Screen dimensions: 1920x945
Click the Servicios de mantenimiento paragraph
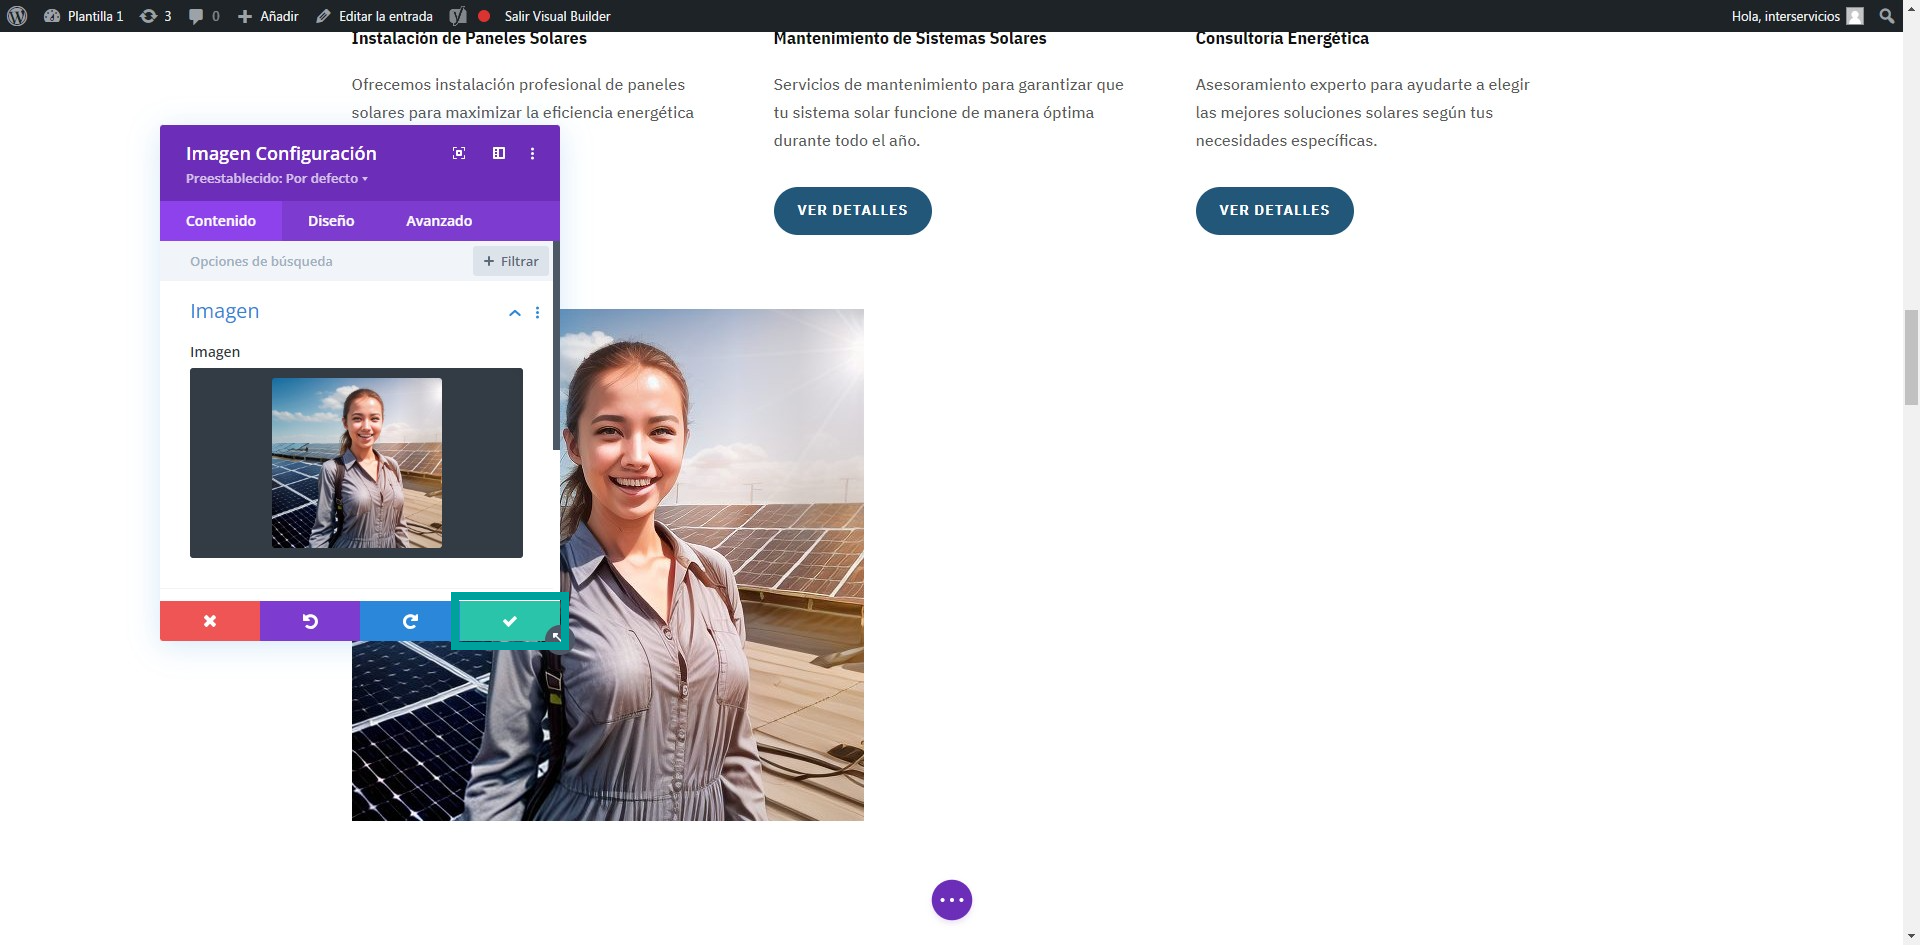point(949,113)
